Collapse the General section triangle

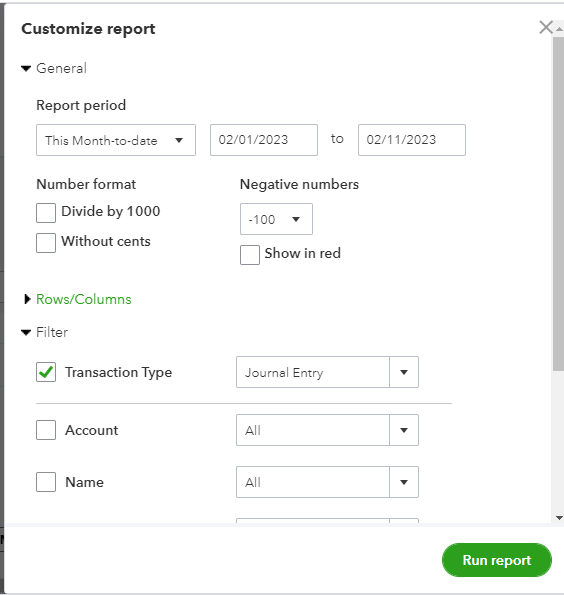[26, 69]
